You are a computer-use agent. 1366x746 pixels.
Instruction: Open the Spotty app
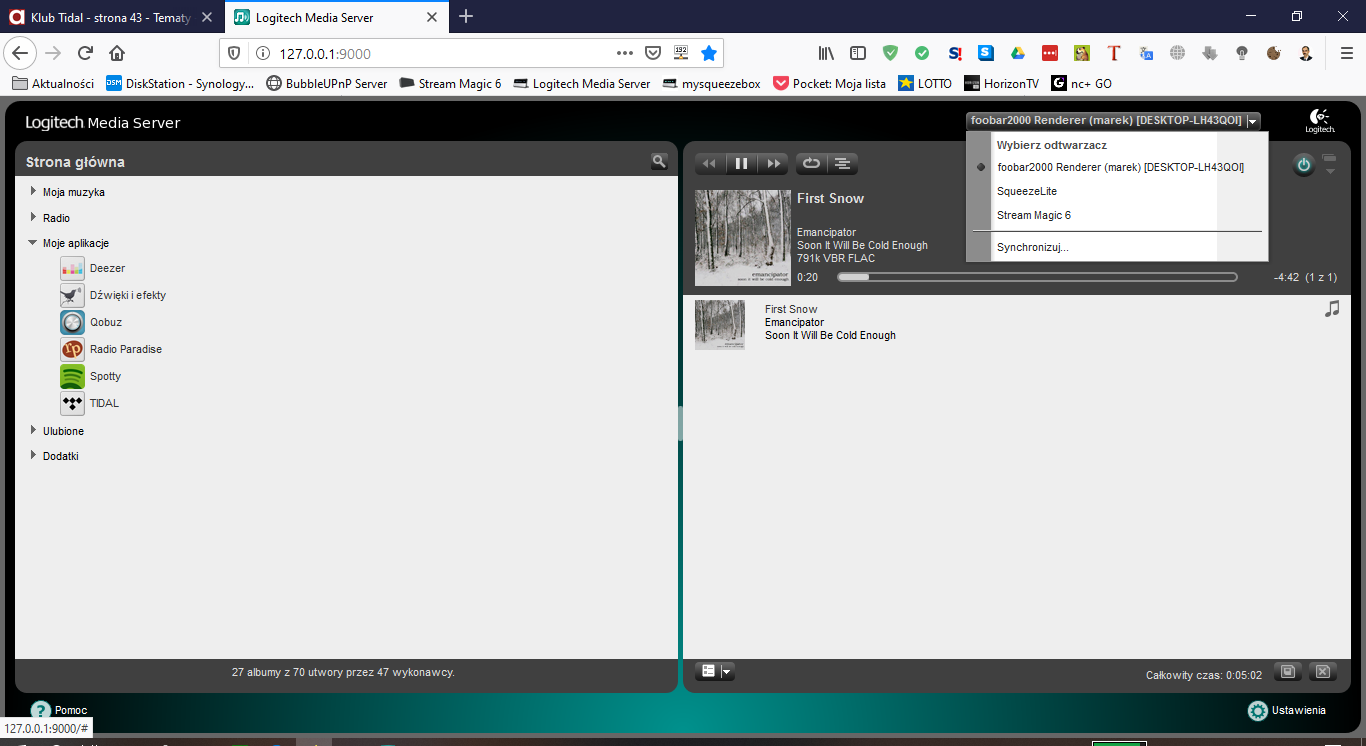click(91, 376)
